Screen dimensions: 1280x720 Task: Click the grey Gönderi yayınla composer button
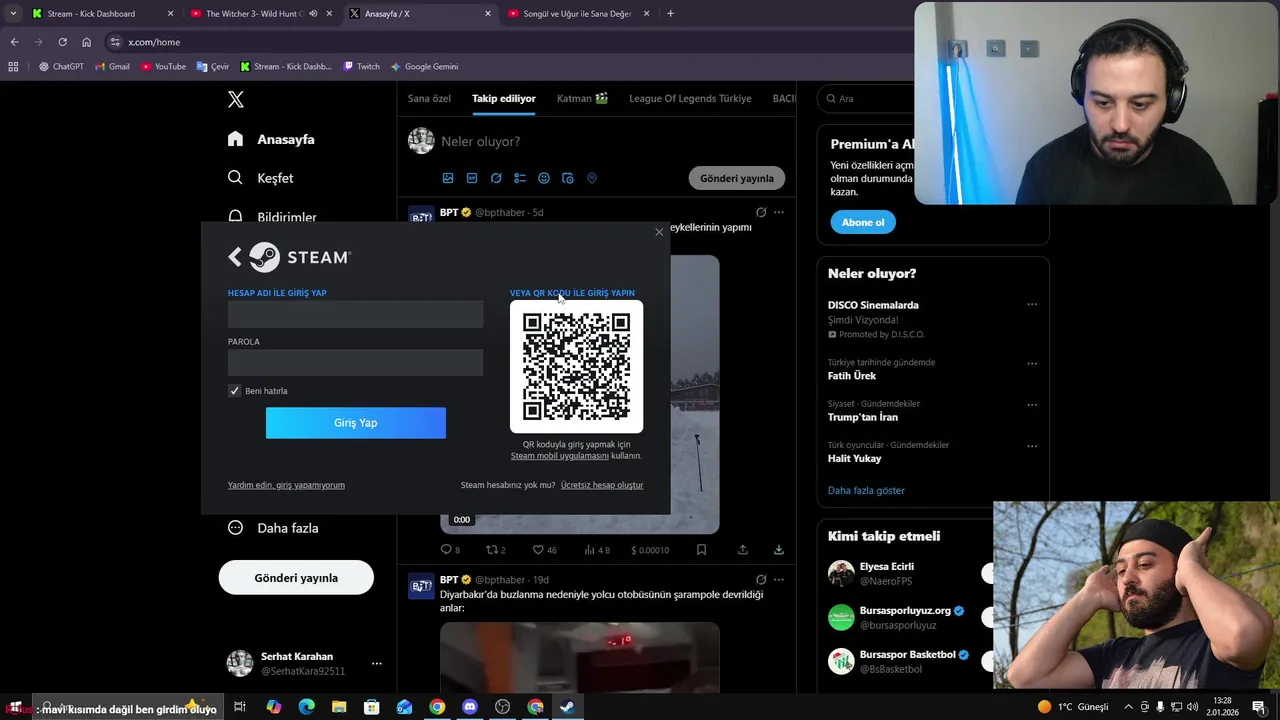(x=737, y=178)
